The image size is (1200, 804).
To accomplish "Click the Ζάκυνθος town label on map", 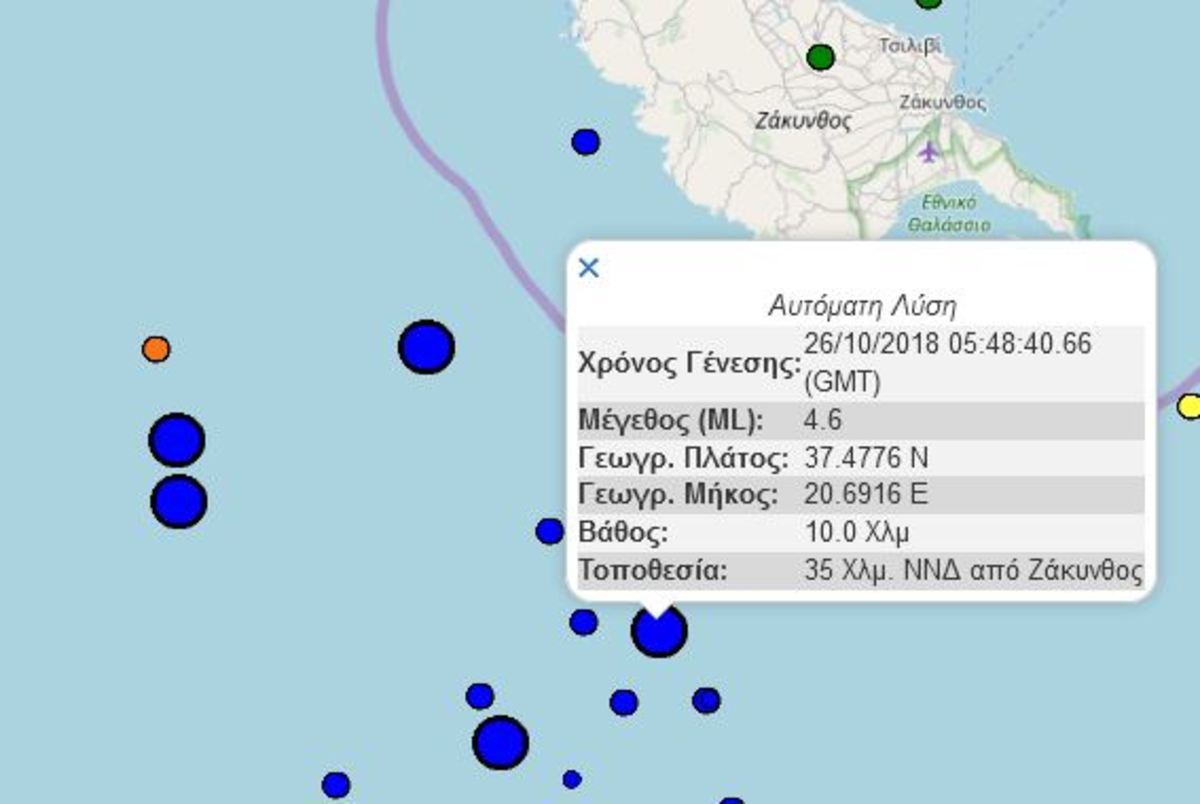I will [x=942, y=103].
